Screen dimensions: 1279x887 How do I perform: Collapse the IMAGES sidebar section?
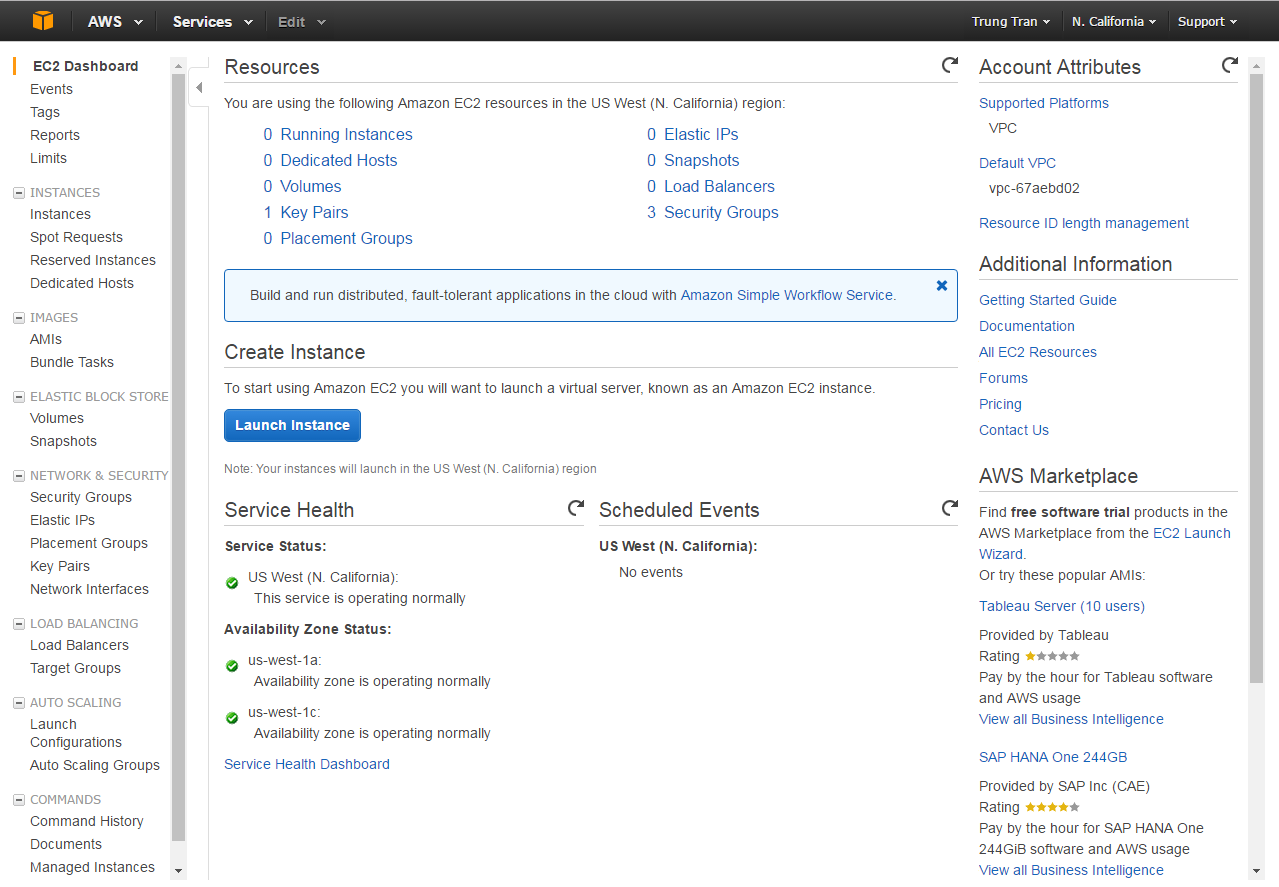19,318
